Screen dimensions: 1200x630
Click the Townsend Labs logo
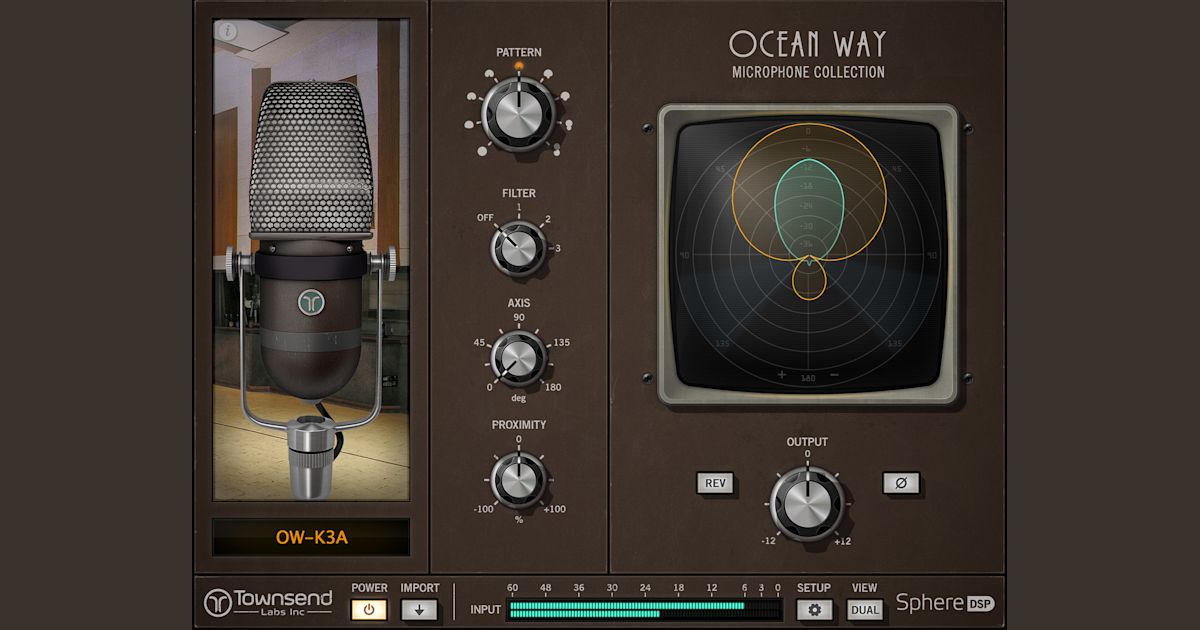click(268, 602)
